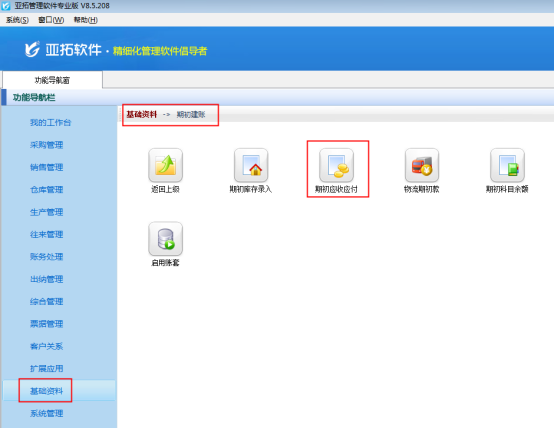Viewport: 554px width, 429px height.
Task: Open the 窗口(W) menu
Action: coord(51,20)
